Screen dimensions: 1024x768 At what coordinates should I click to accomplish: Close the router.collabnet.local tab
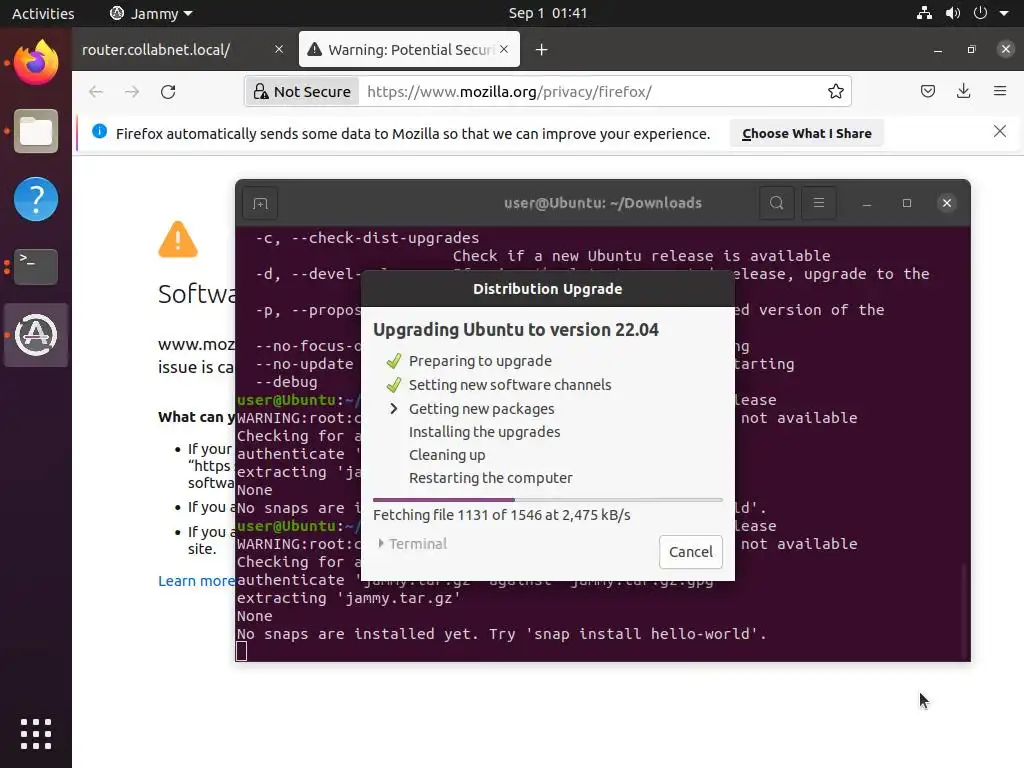279,50
